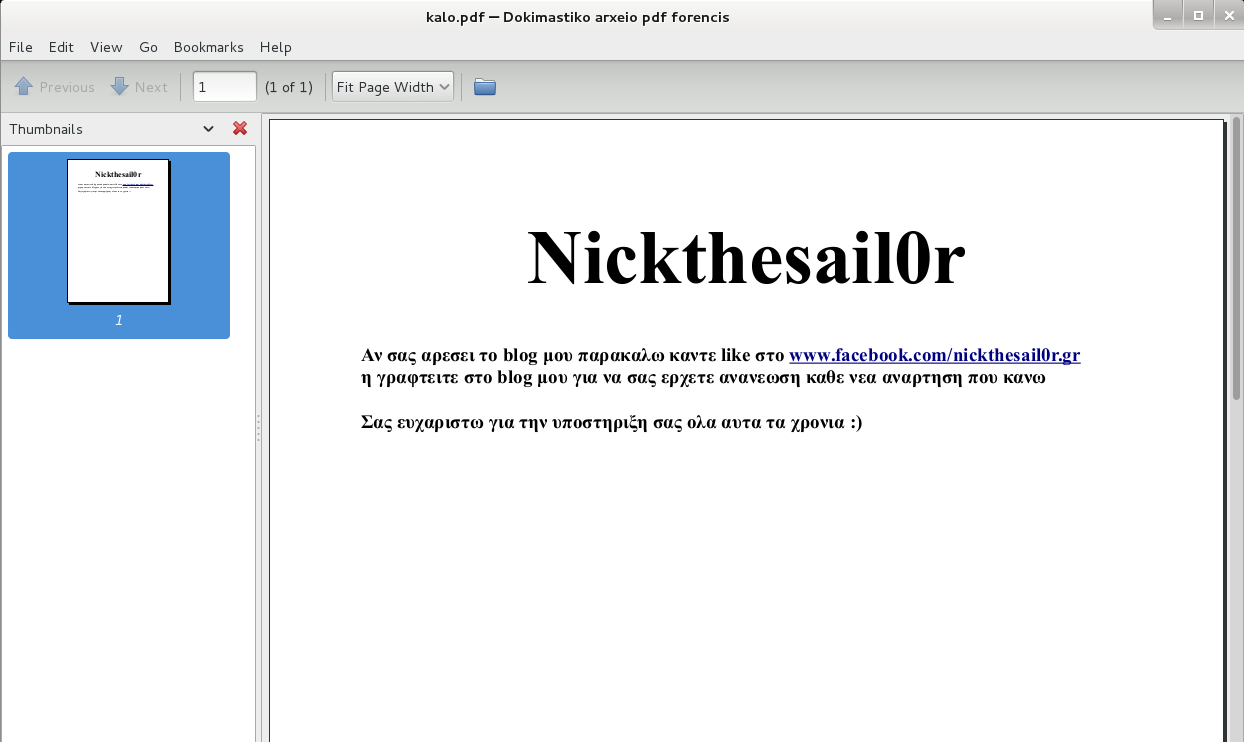Click the Next navigation button
This screenshot has width=1244, height=742.
[138, 86]
